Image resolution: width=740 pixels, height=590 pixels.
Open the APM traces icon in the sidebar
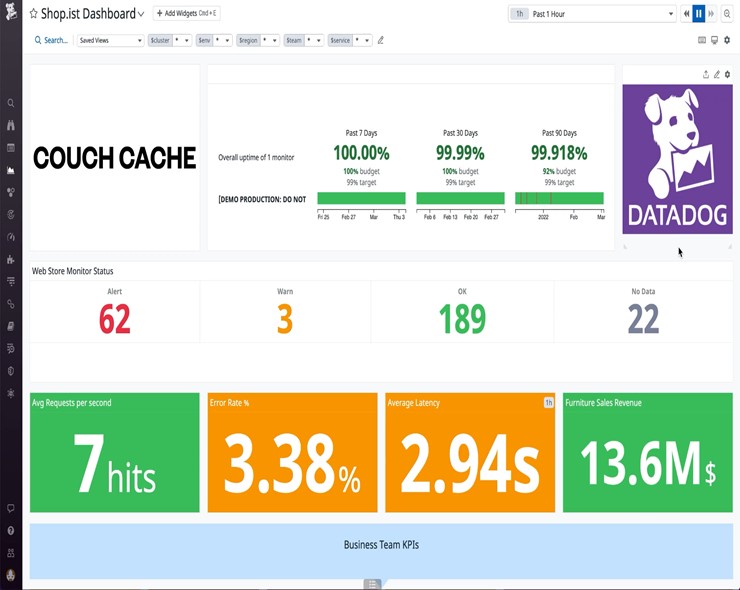[x=11, y=281]
